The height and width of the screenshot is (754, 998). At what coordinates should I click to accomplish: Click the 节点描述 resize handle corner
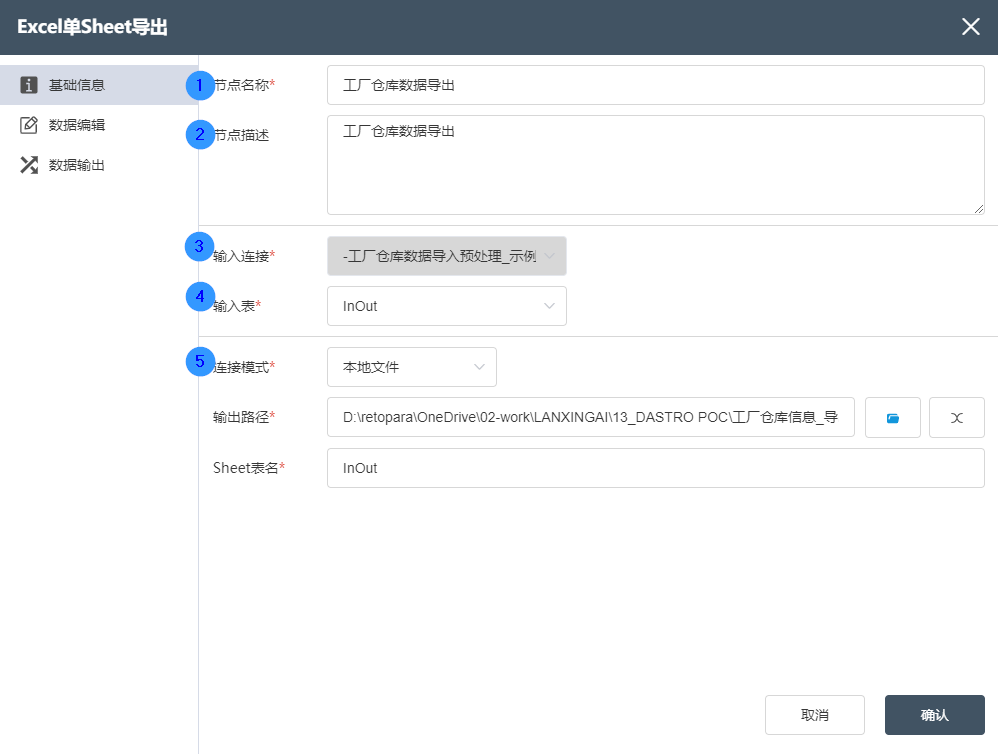(x=978, y=209)
